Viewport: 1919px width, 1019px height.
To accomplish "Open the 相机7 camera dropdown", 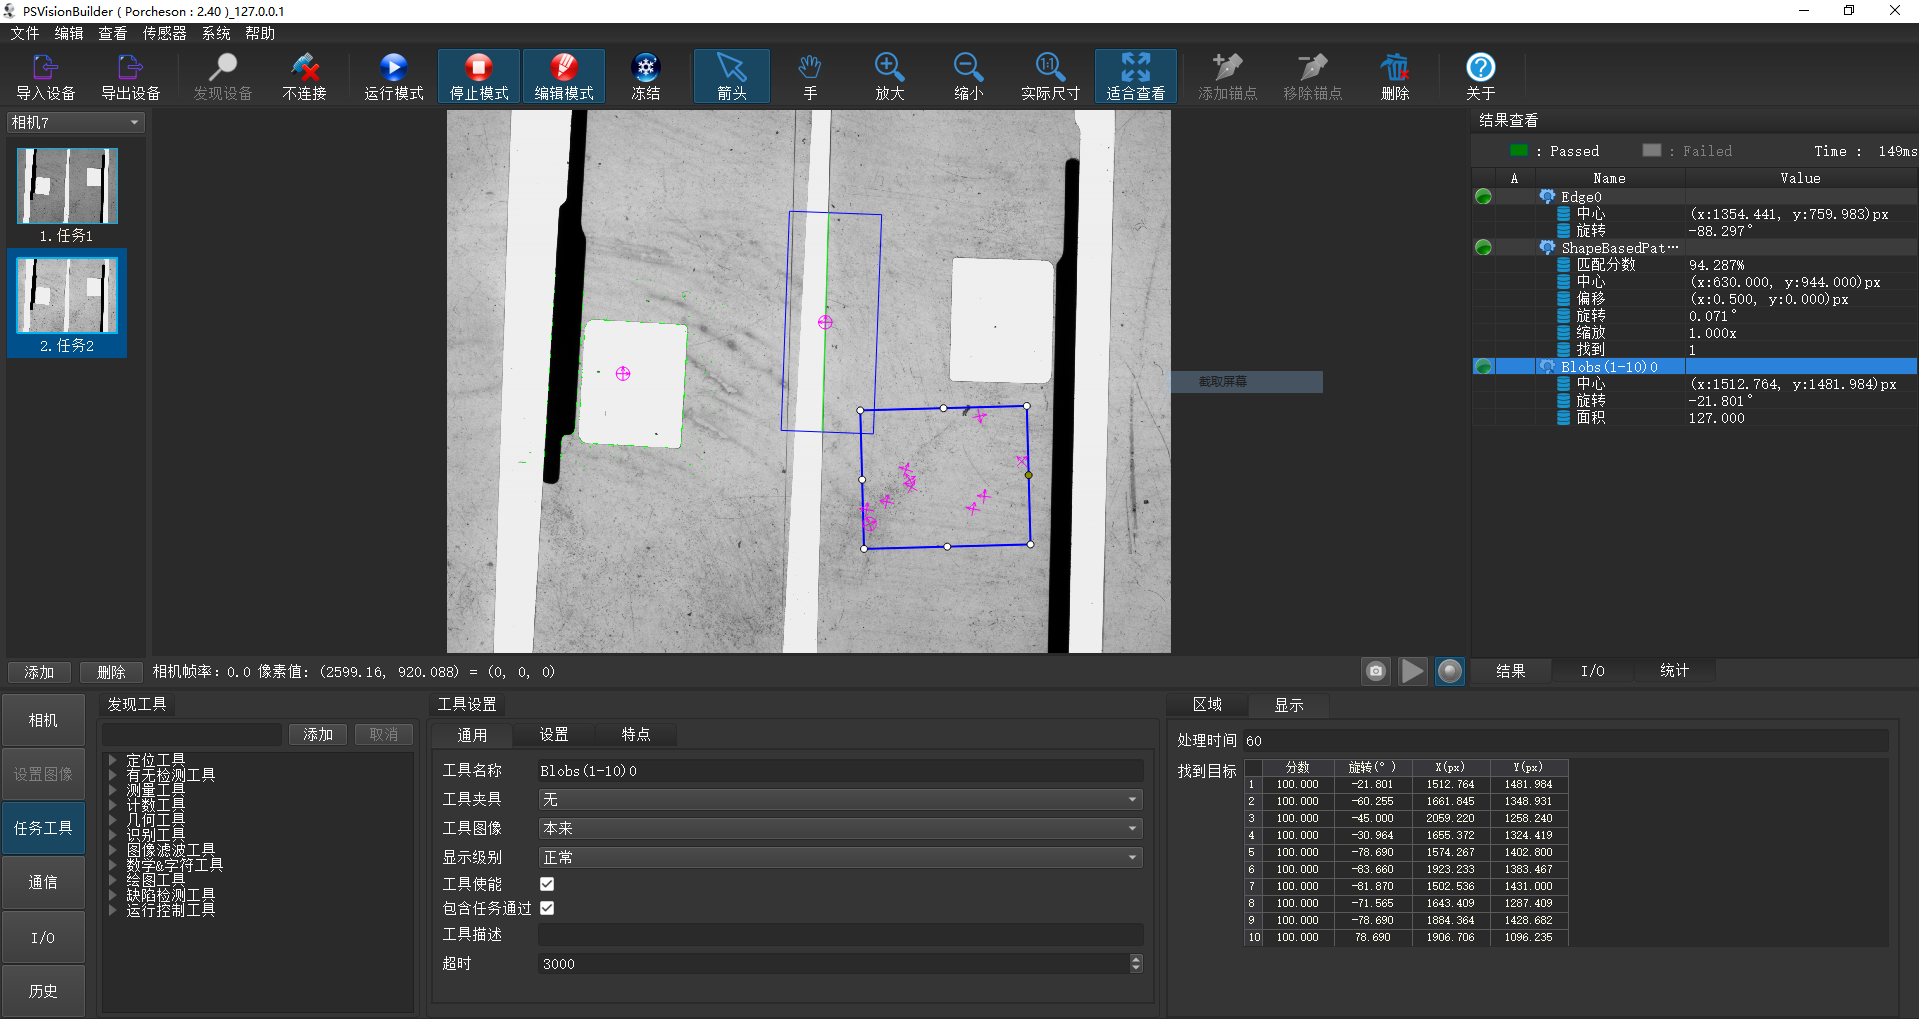I will pyautogui.click(x=76, y=122).
